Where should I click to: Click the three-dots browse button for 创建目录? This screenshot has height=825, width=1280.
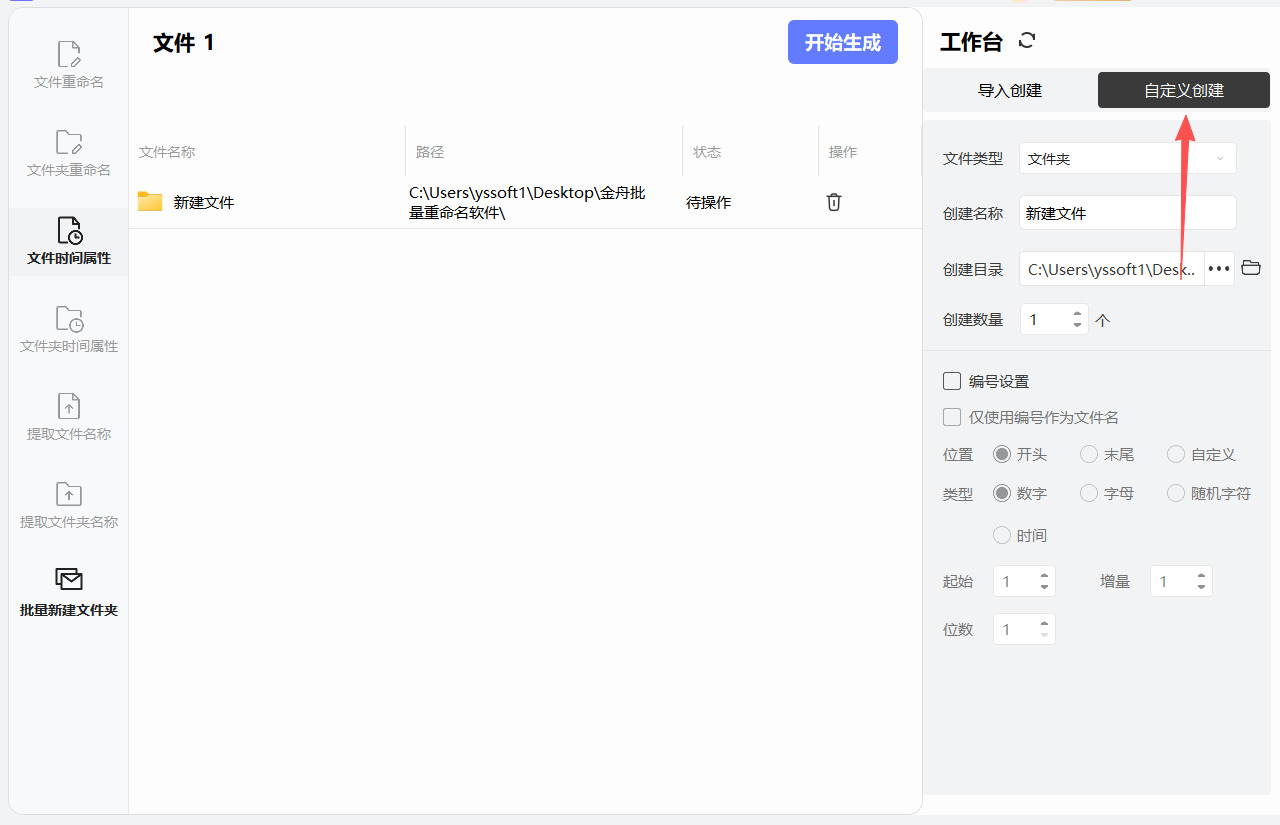(x=1219, y=269)
